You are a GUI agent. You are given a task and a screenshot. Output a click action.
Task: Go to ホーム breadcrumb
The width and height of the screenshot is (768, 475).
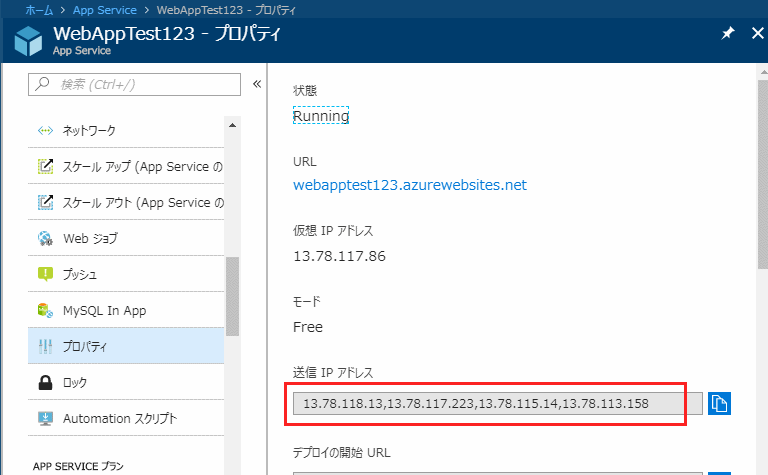39,10
